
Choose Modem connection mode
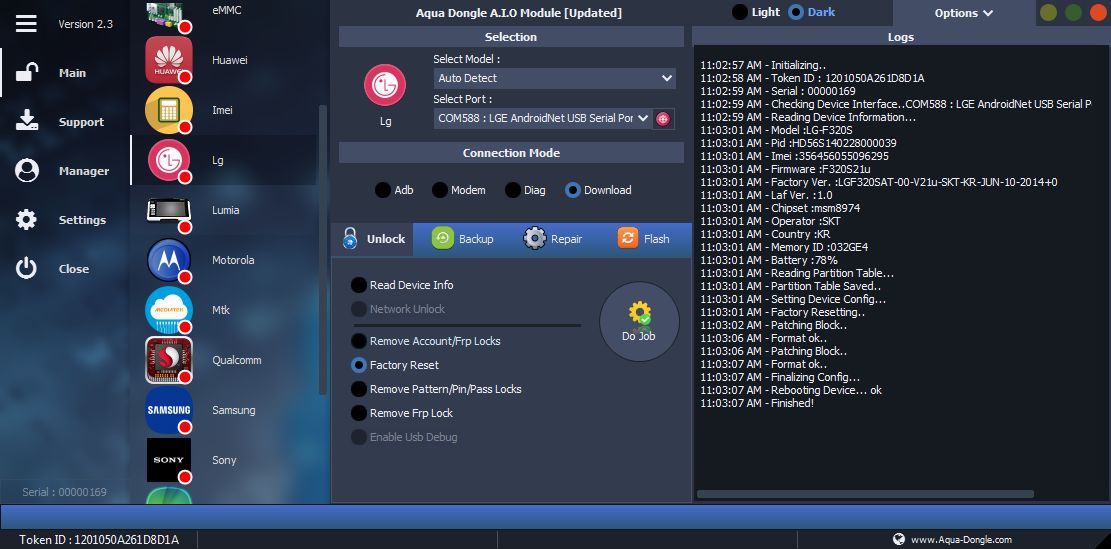click(x=440, y=190)
